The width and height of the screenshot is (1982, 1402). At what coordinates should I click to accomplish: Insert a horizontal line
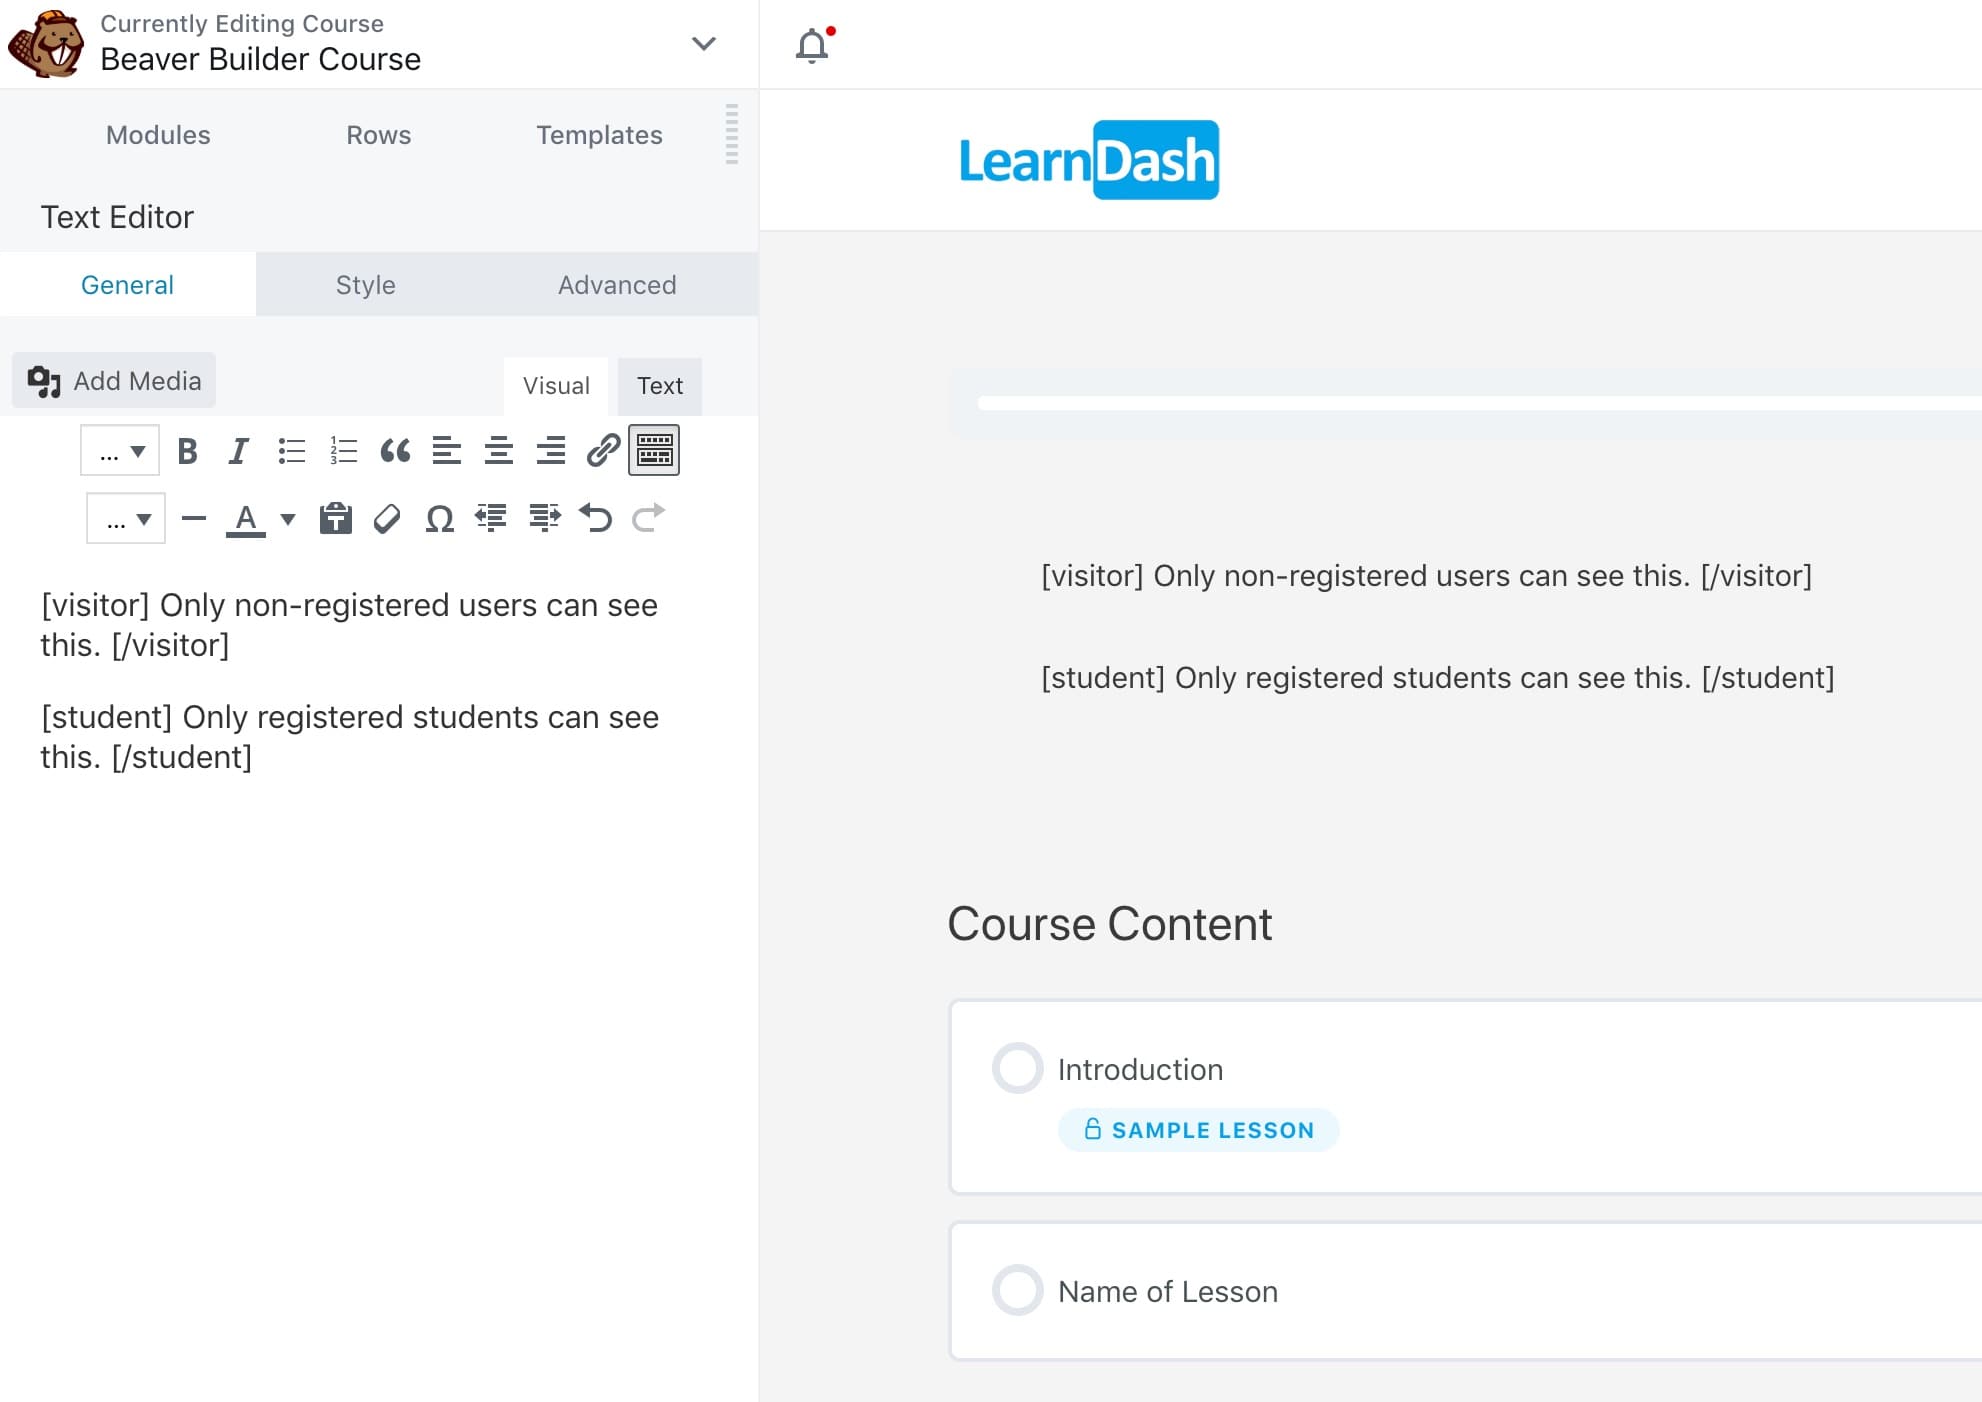[x=193, y=518]
